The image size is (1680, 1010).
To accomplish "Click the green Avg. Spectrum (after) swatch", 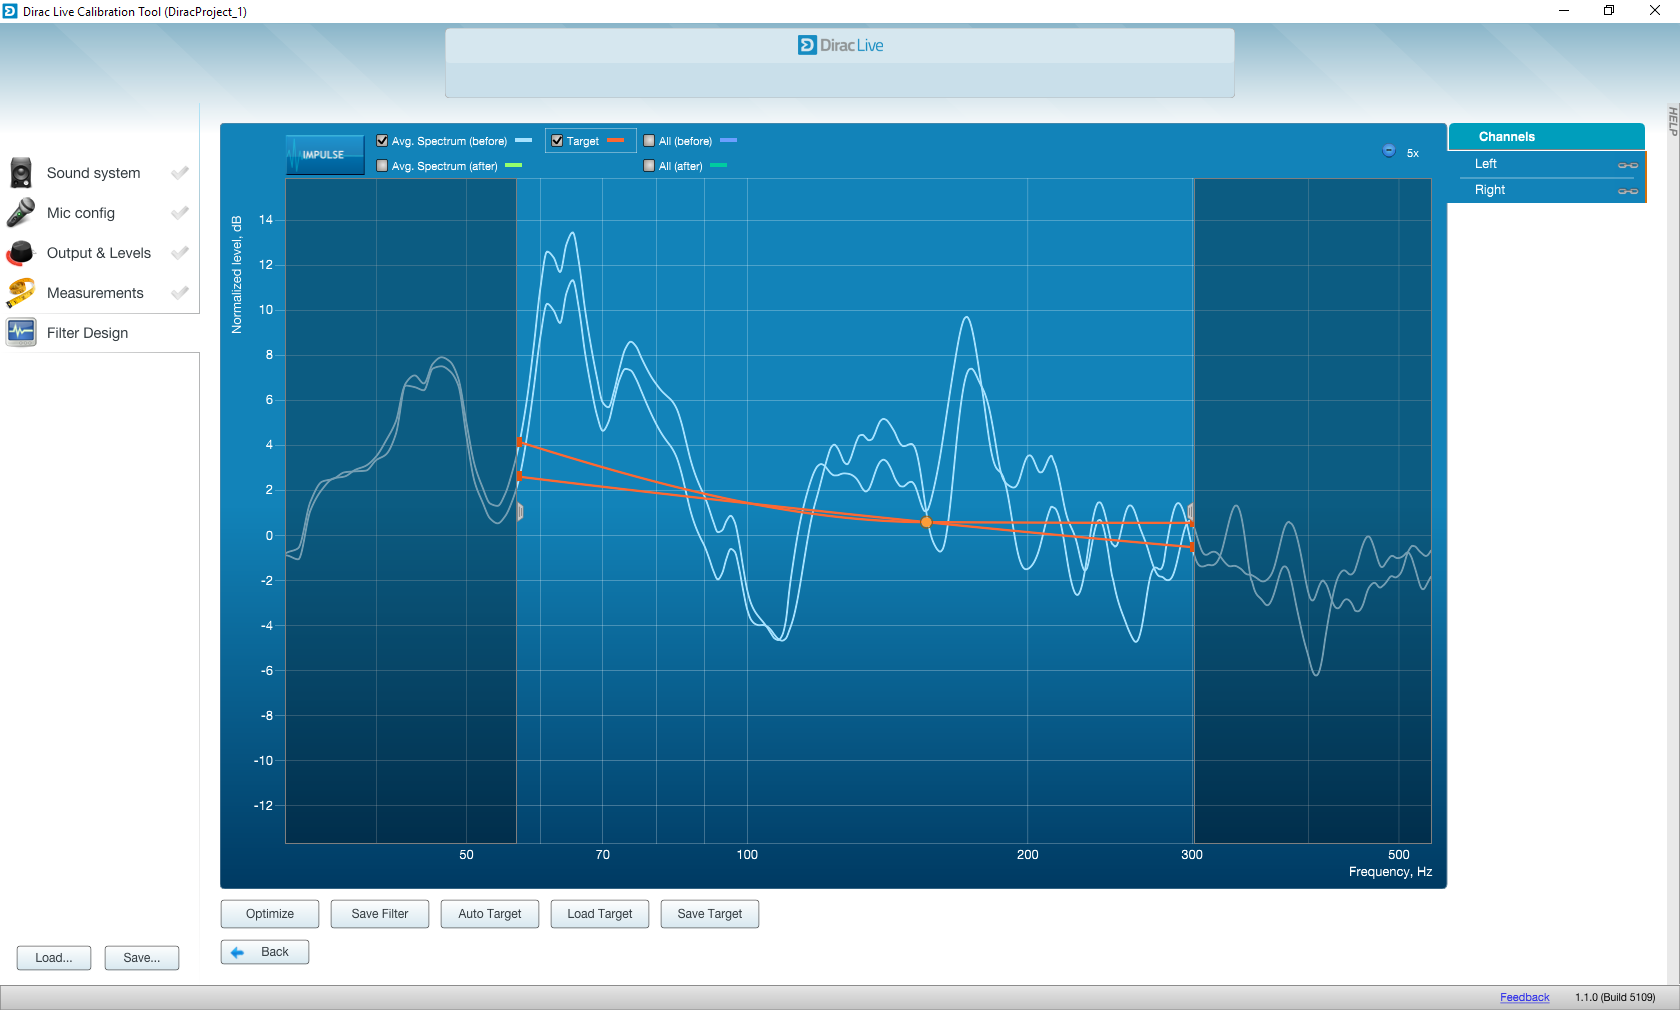I will tap(514, 165).
